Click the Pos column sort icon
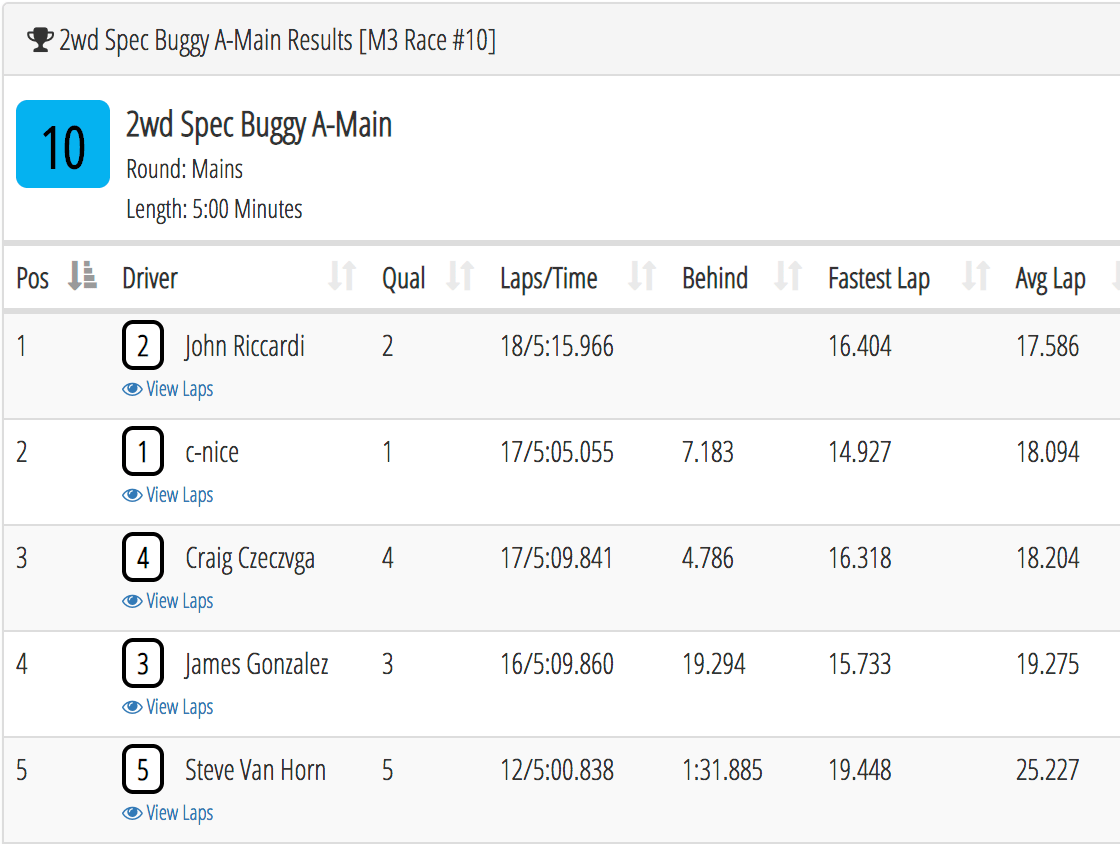Viewport: 1120px width, 844px height. click(x=82, y=277)
